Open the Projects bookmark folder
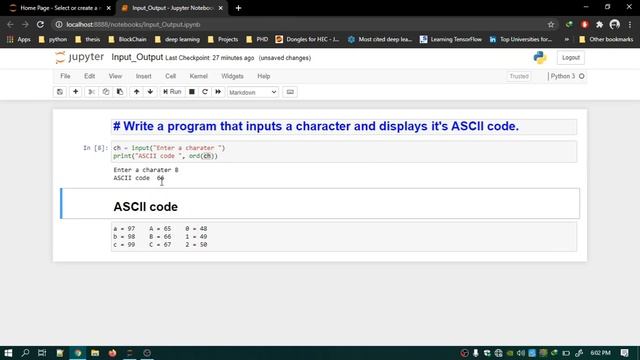Screen dimensions: 640x360 coord(223,40)
